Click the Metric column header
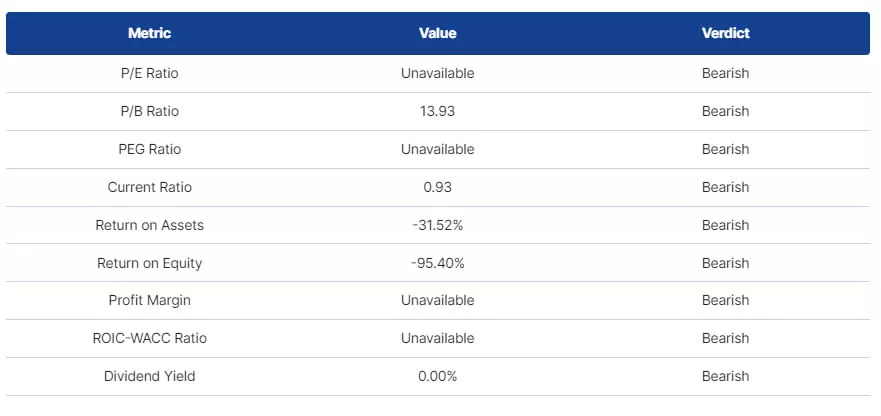The image size is (881, 416). (149, 33)
